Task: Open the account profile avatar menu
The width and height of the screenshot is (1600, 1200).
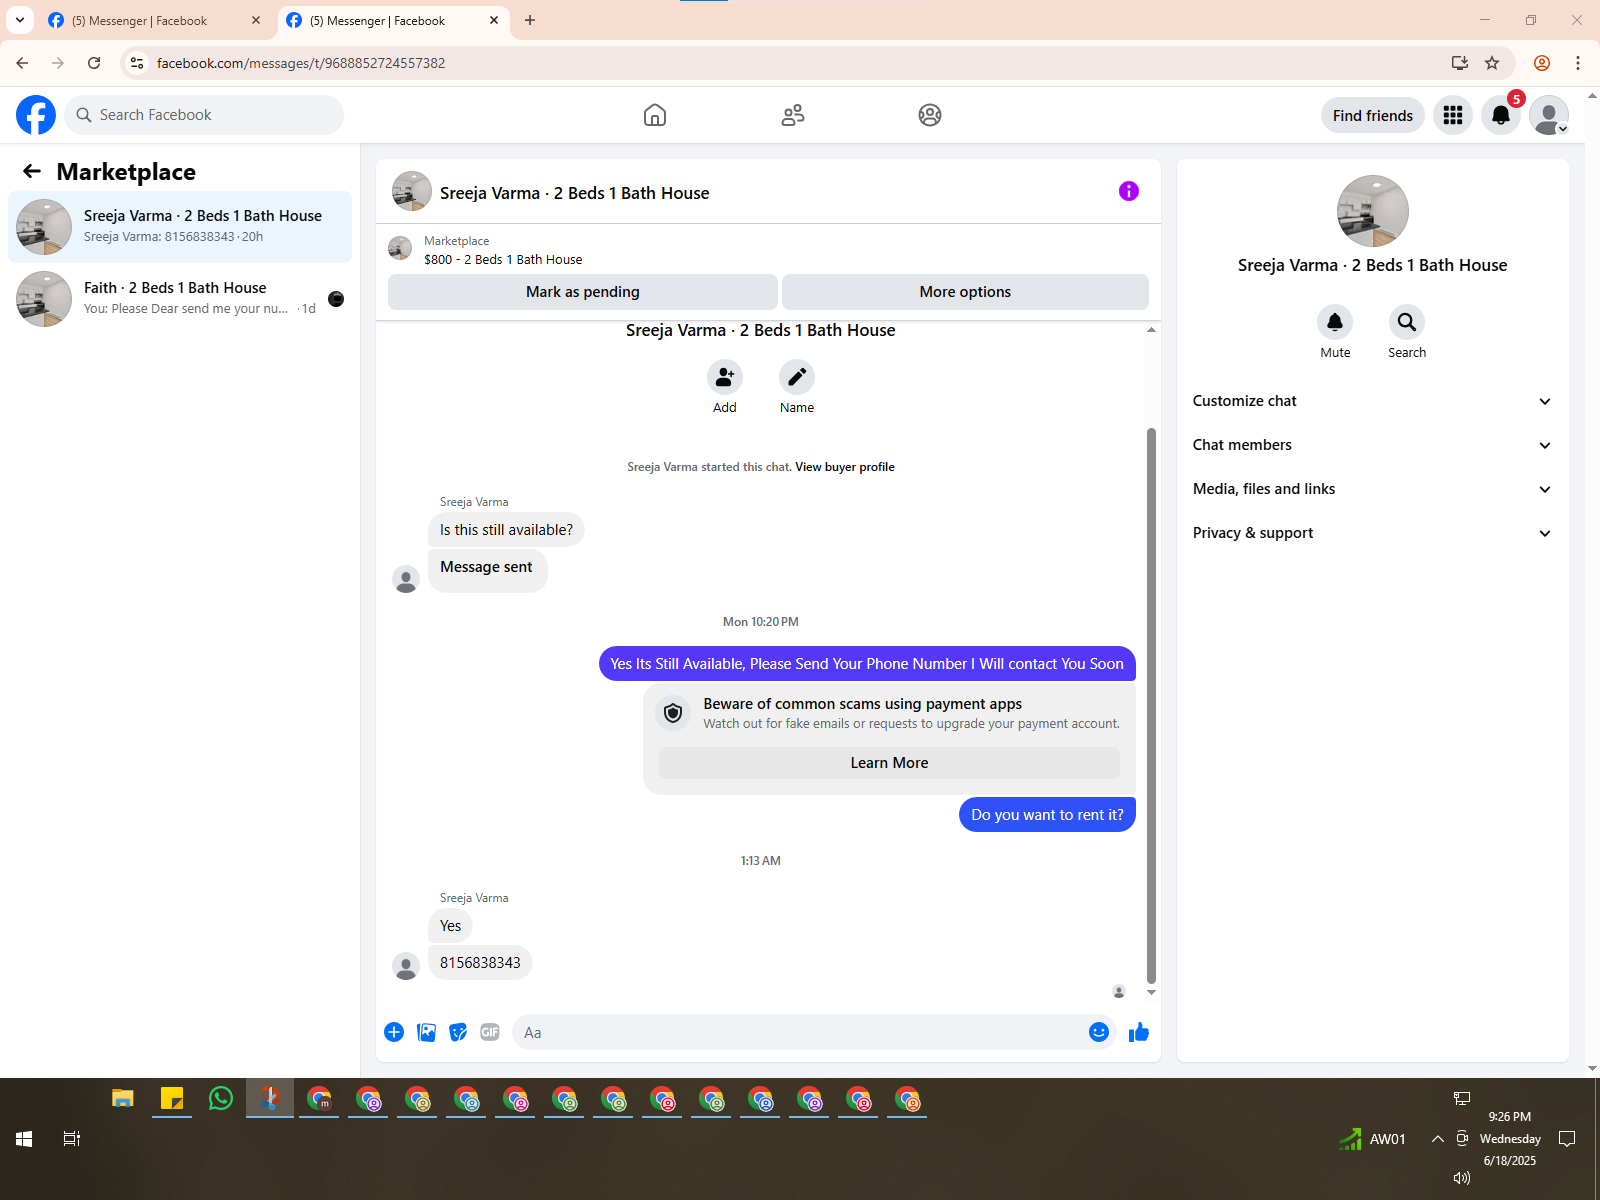Action: 1549,115
